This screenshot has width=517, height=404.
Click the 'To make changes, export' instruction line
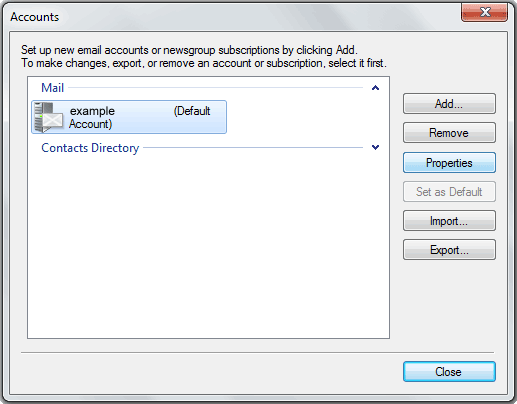(204, 63)
